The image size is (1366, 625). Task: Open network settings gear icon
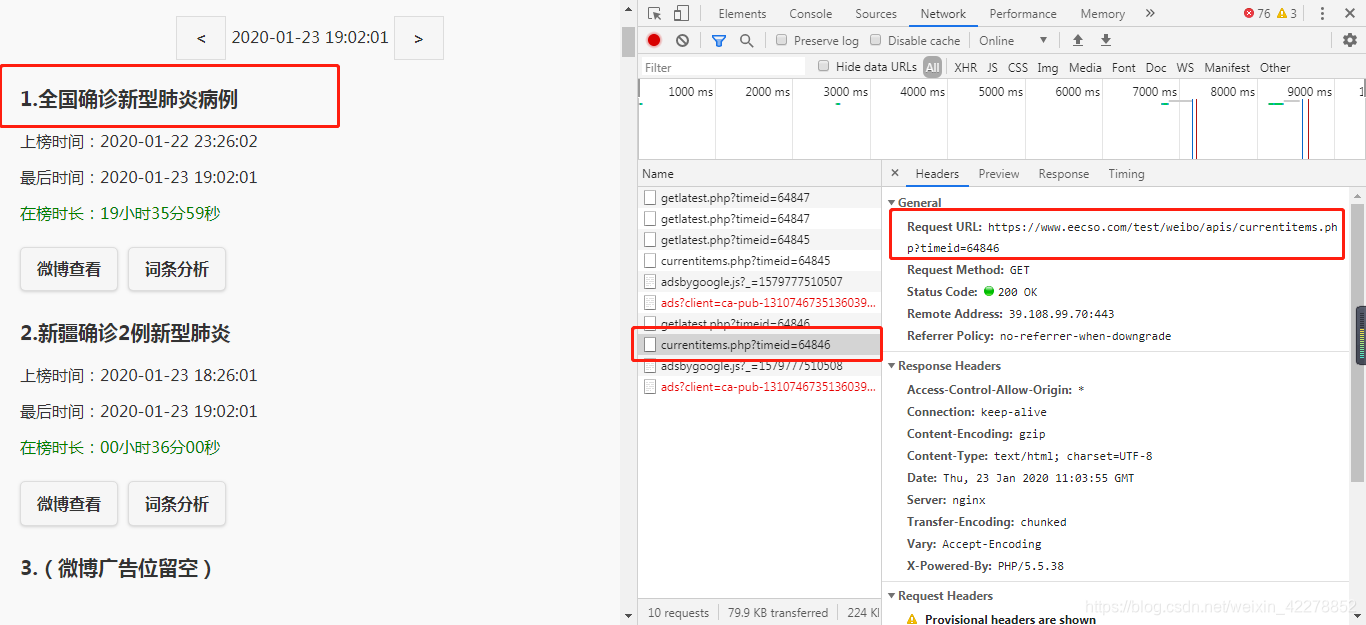(1350, 40)
